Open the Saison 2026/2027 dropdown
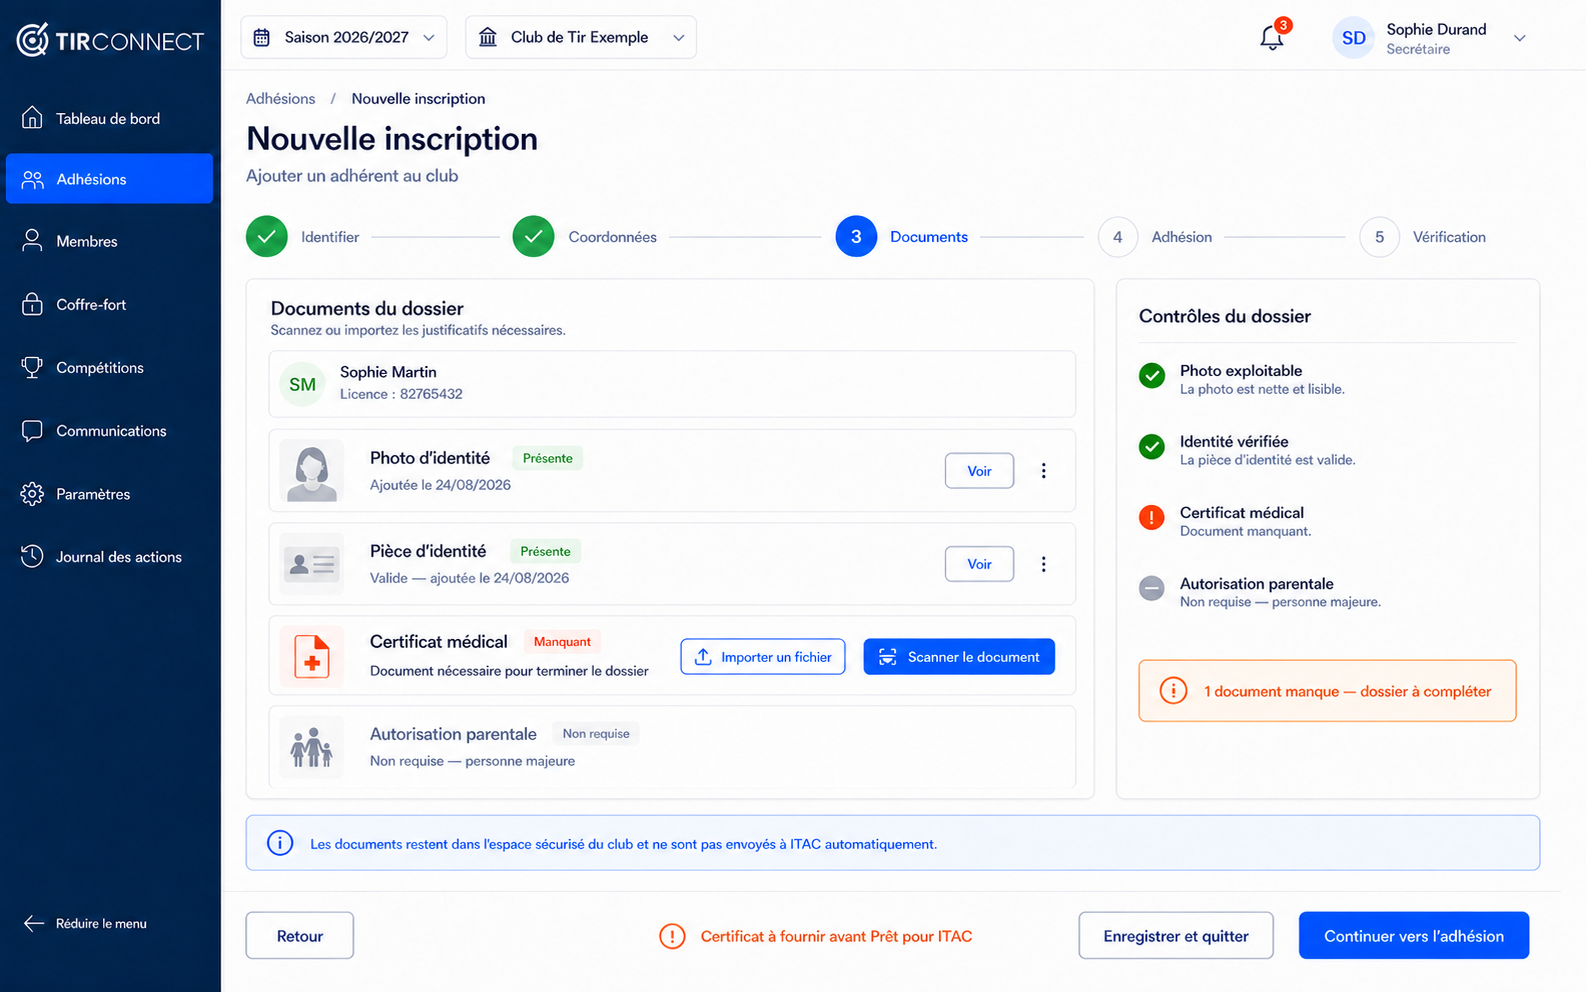1586x992 pixels. click(344, 37)
